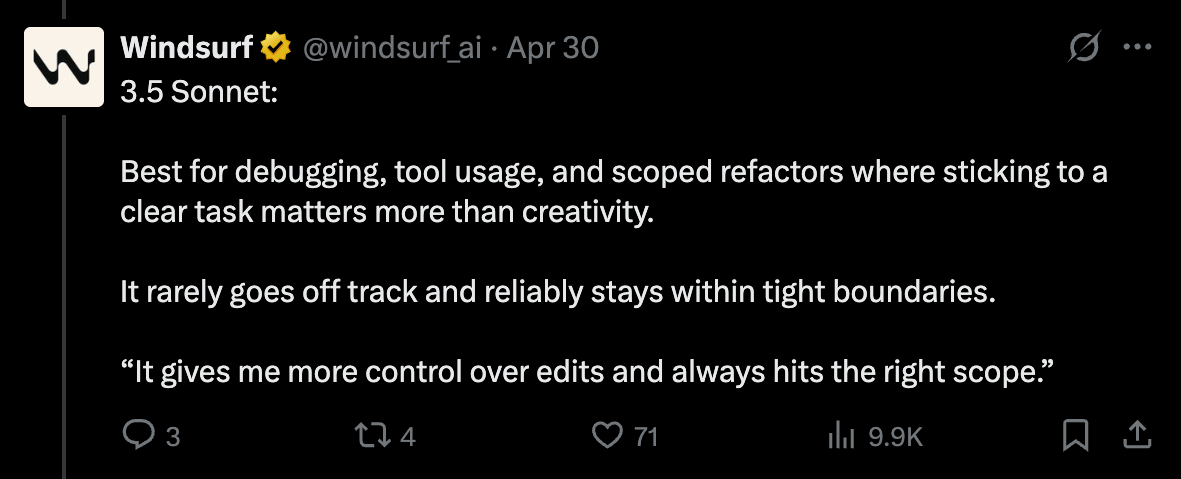Click the Windsurf profile avatar
Screen dimensions: 1181x479
(64, 67)
